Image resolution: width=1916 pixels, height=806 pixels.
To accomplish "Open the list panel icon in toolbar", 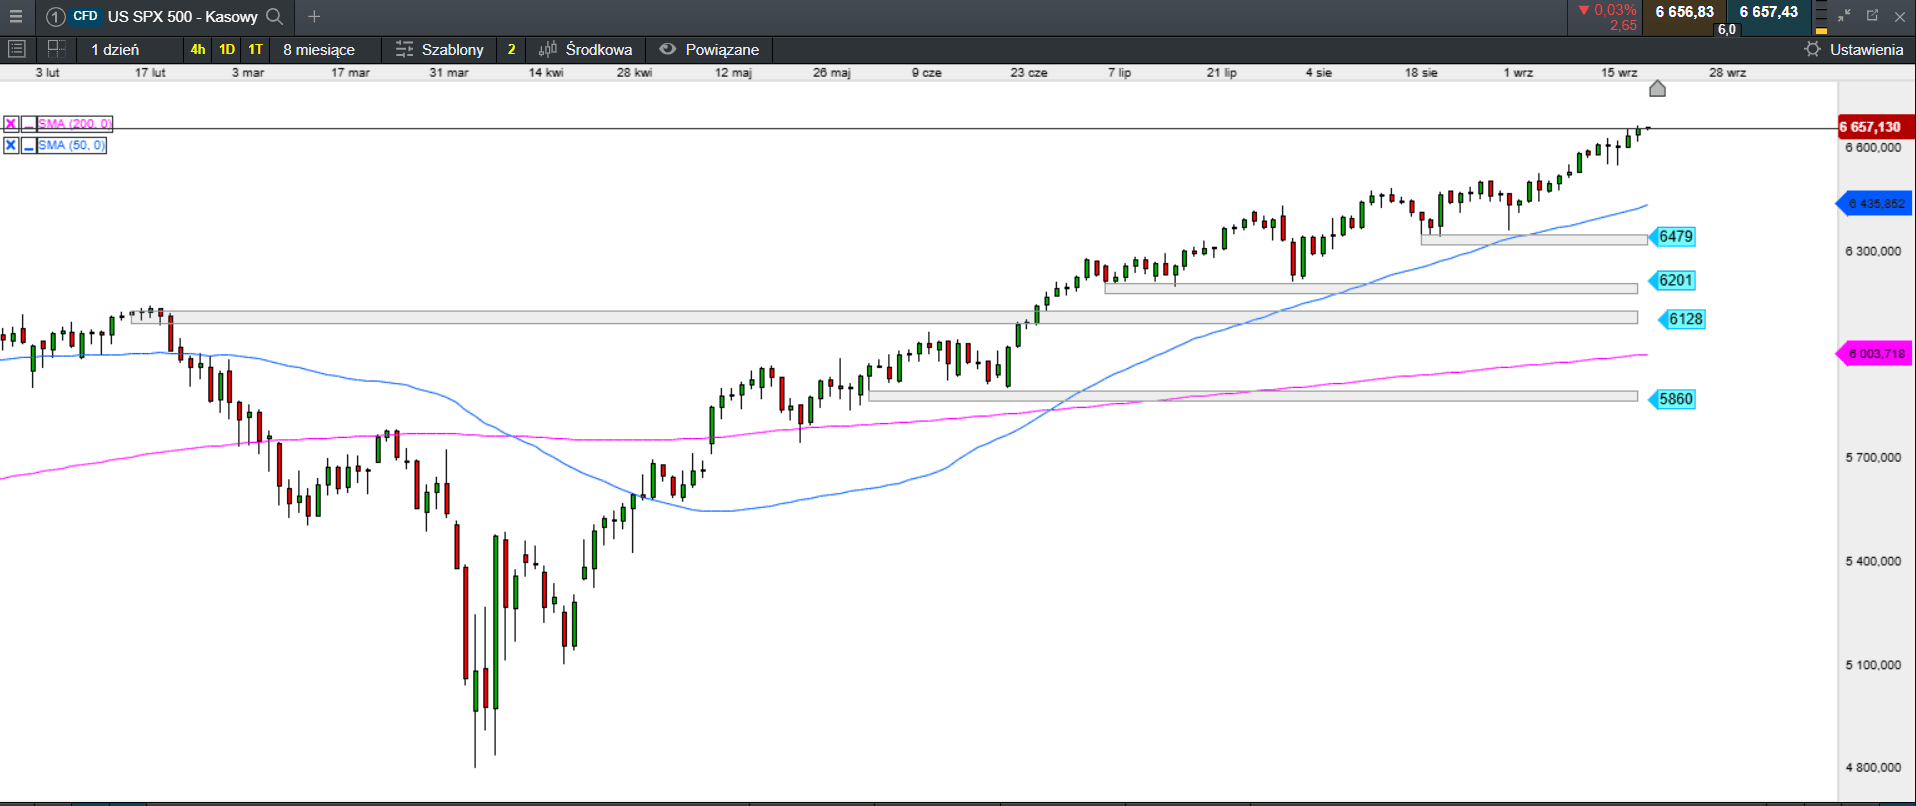I will (17, 49).
